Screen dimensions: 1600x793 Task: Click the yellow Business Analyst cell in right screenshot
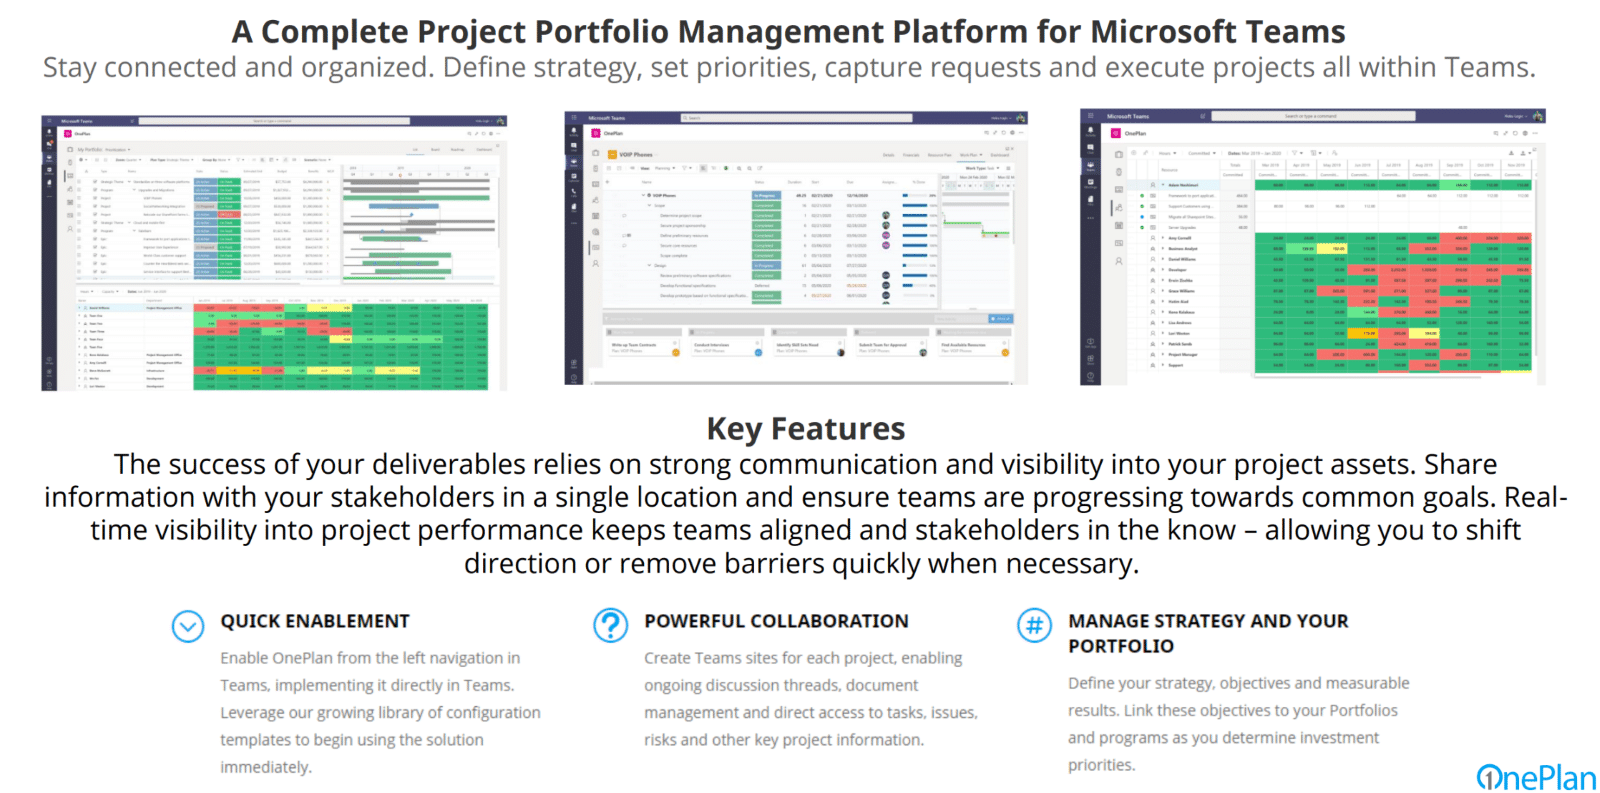point(1332,249)
